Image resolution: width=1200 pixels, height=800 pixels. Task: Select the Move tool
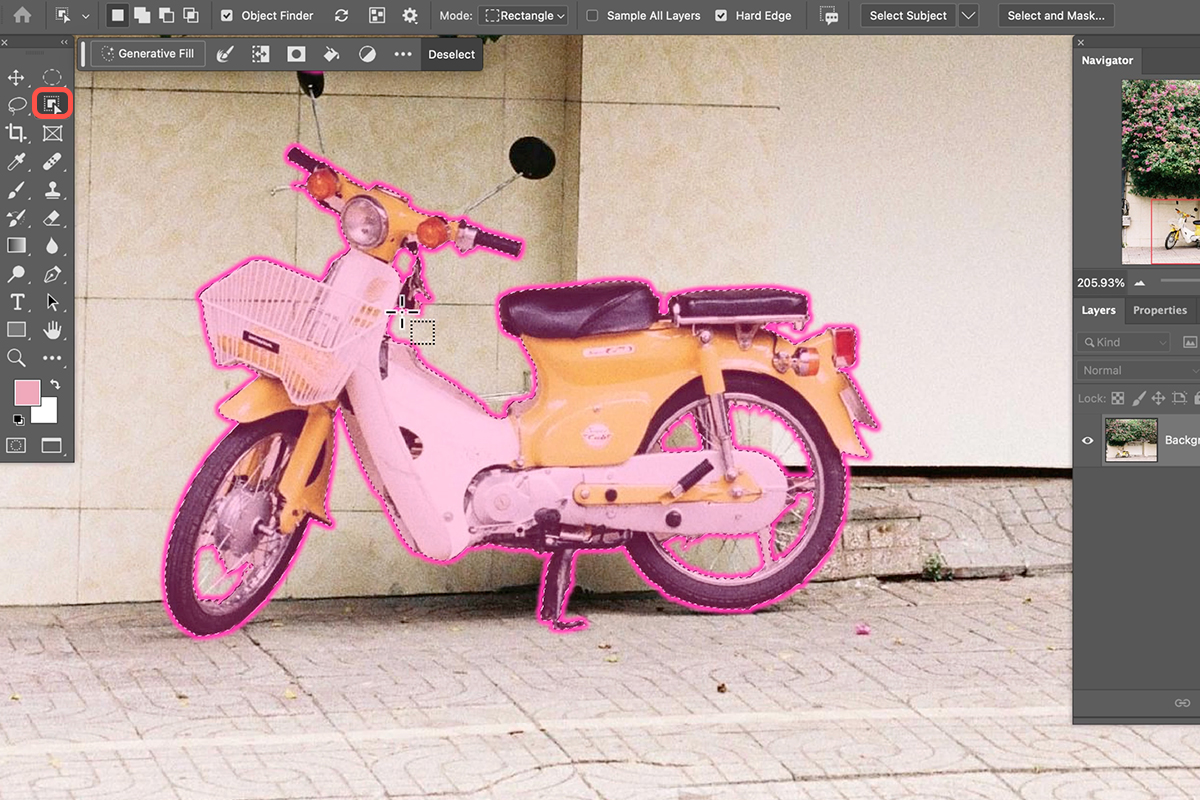click(x=16, y=78)
